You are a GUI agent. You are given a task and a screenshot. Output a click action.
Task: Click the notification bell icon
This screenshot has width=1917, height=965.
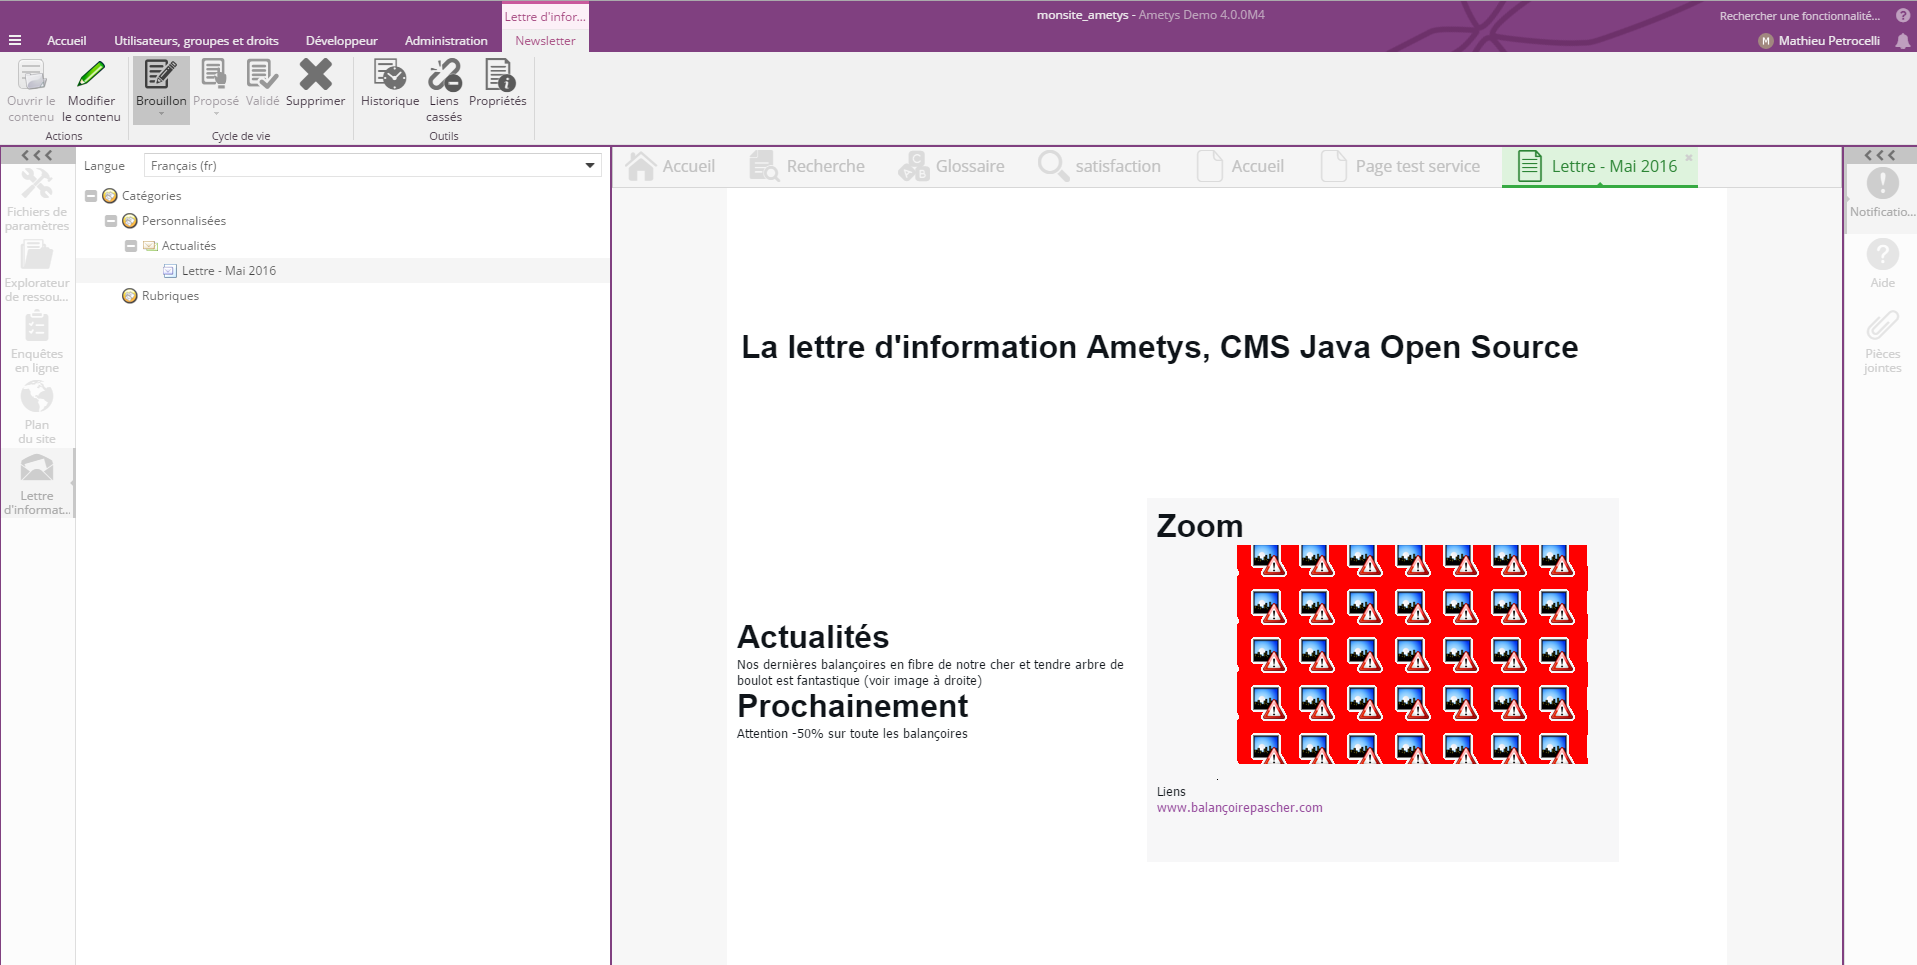pyautogui.click(x=1902, y=41)
